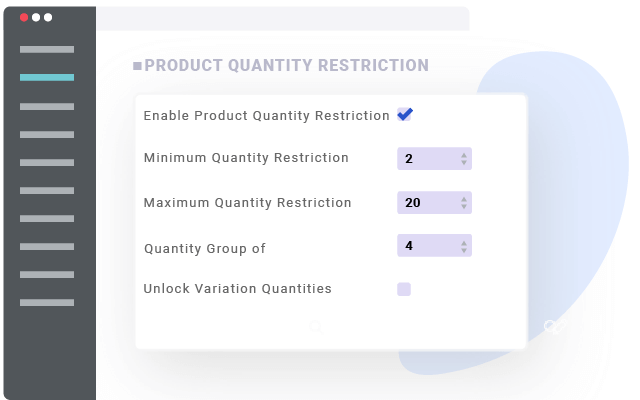Open the third sidebar menu item
Screen dimensions: 640x400
tap(47, 106)
